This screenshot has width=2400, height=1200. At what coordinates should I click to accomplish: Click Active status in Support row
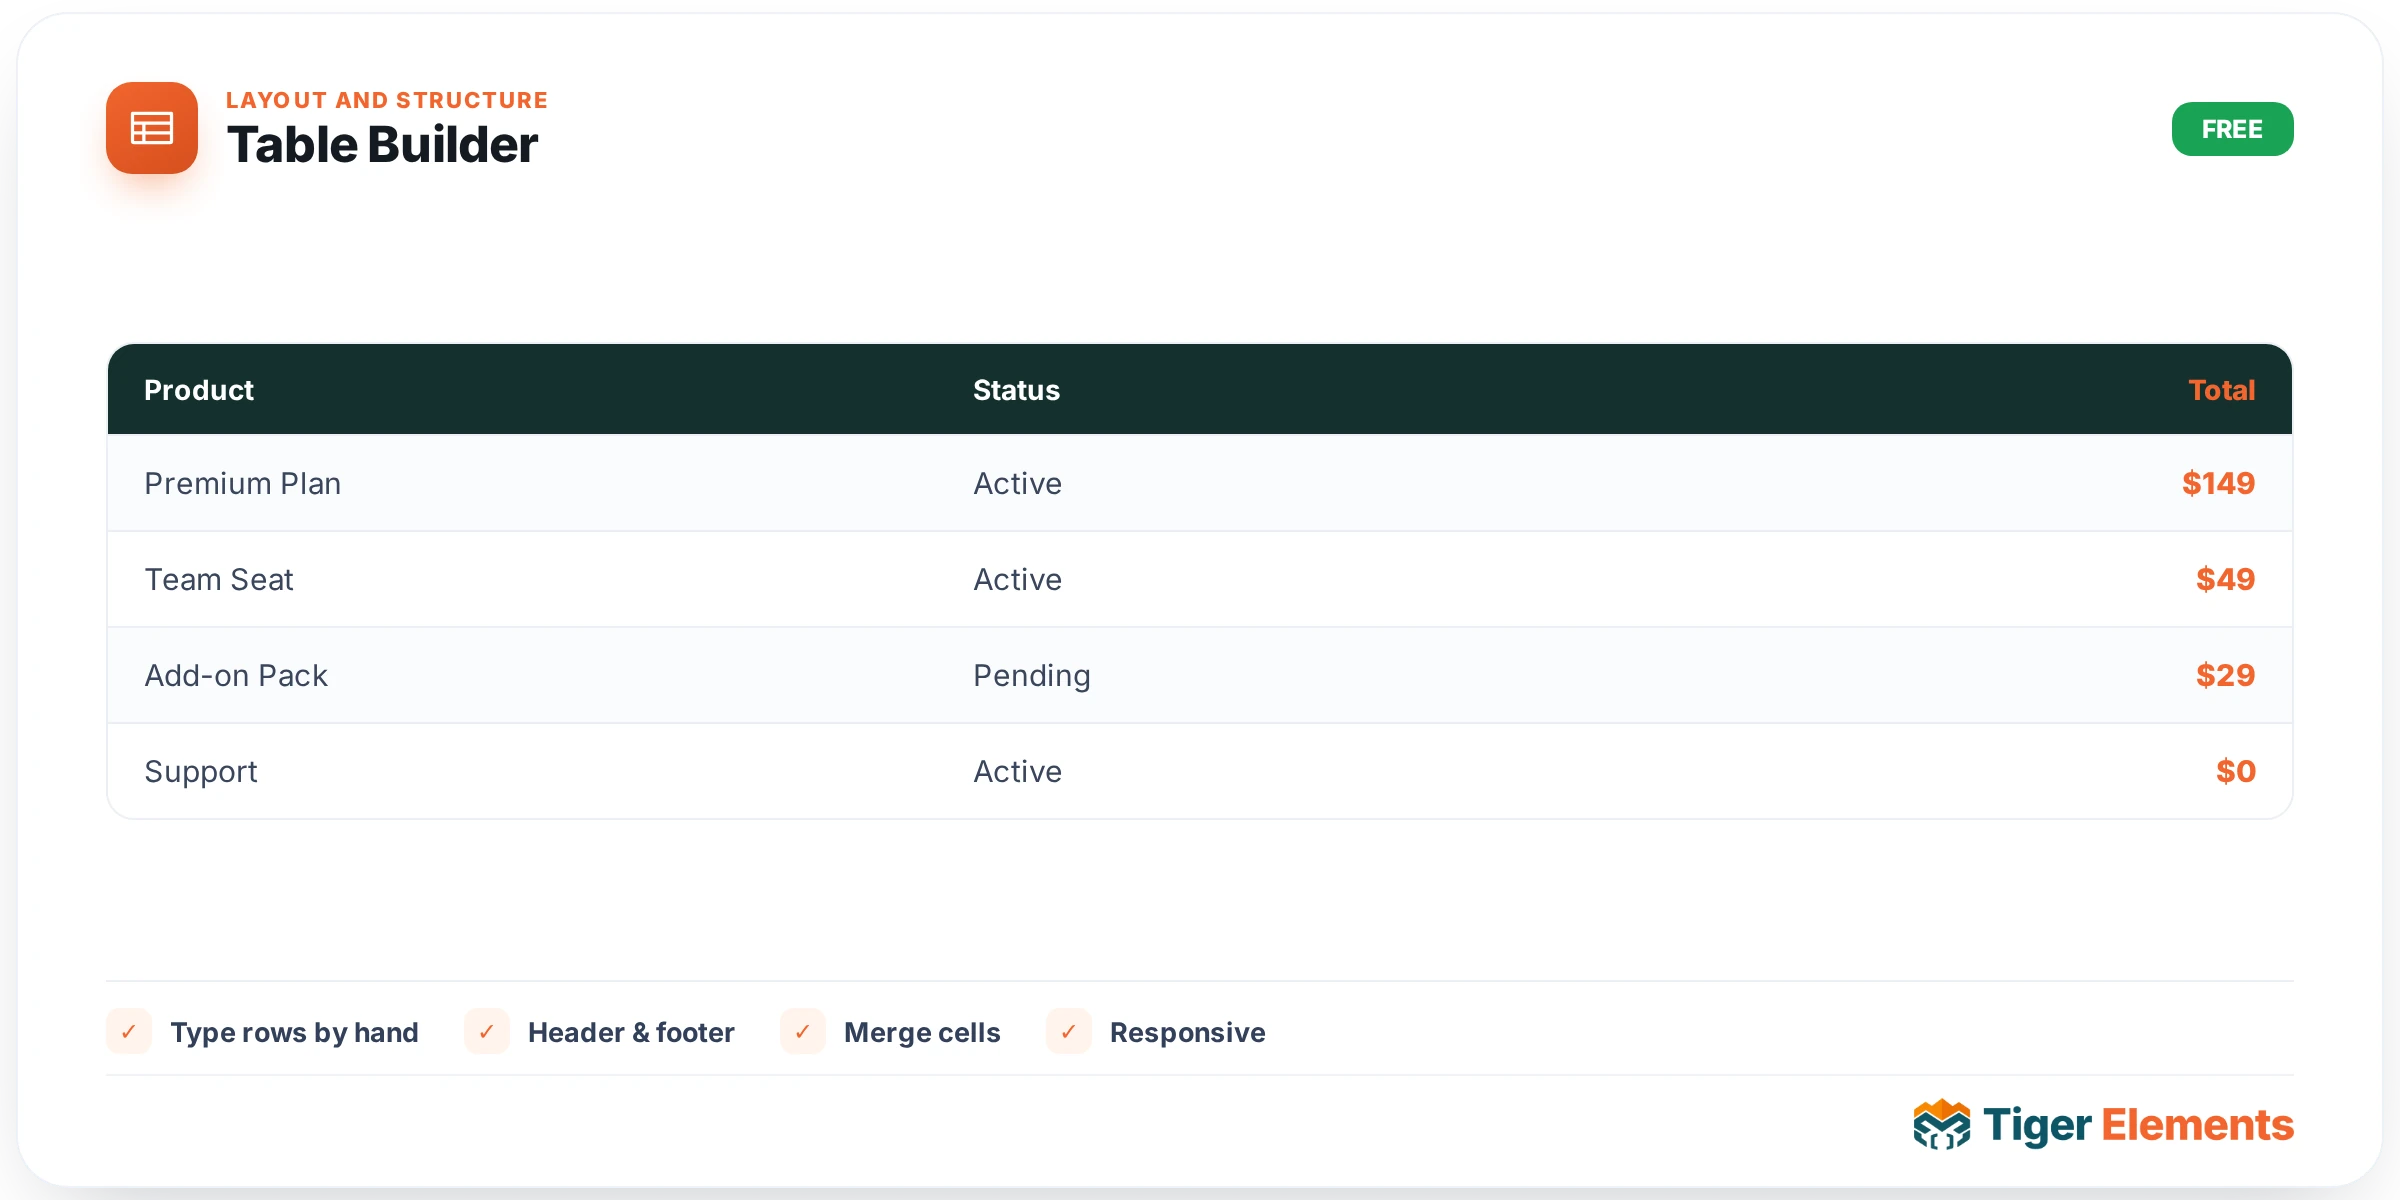click(1017, 771)
